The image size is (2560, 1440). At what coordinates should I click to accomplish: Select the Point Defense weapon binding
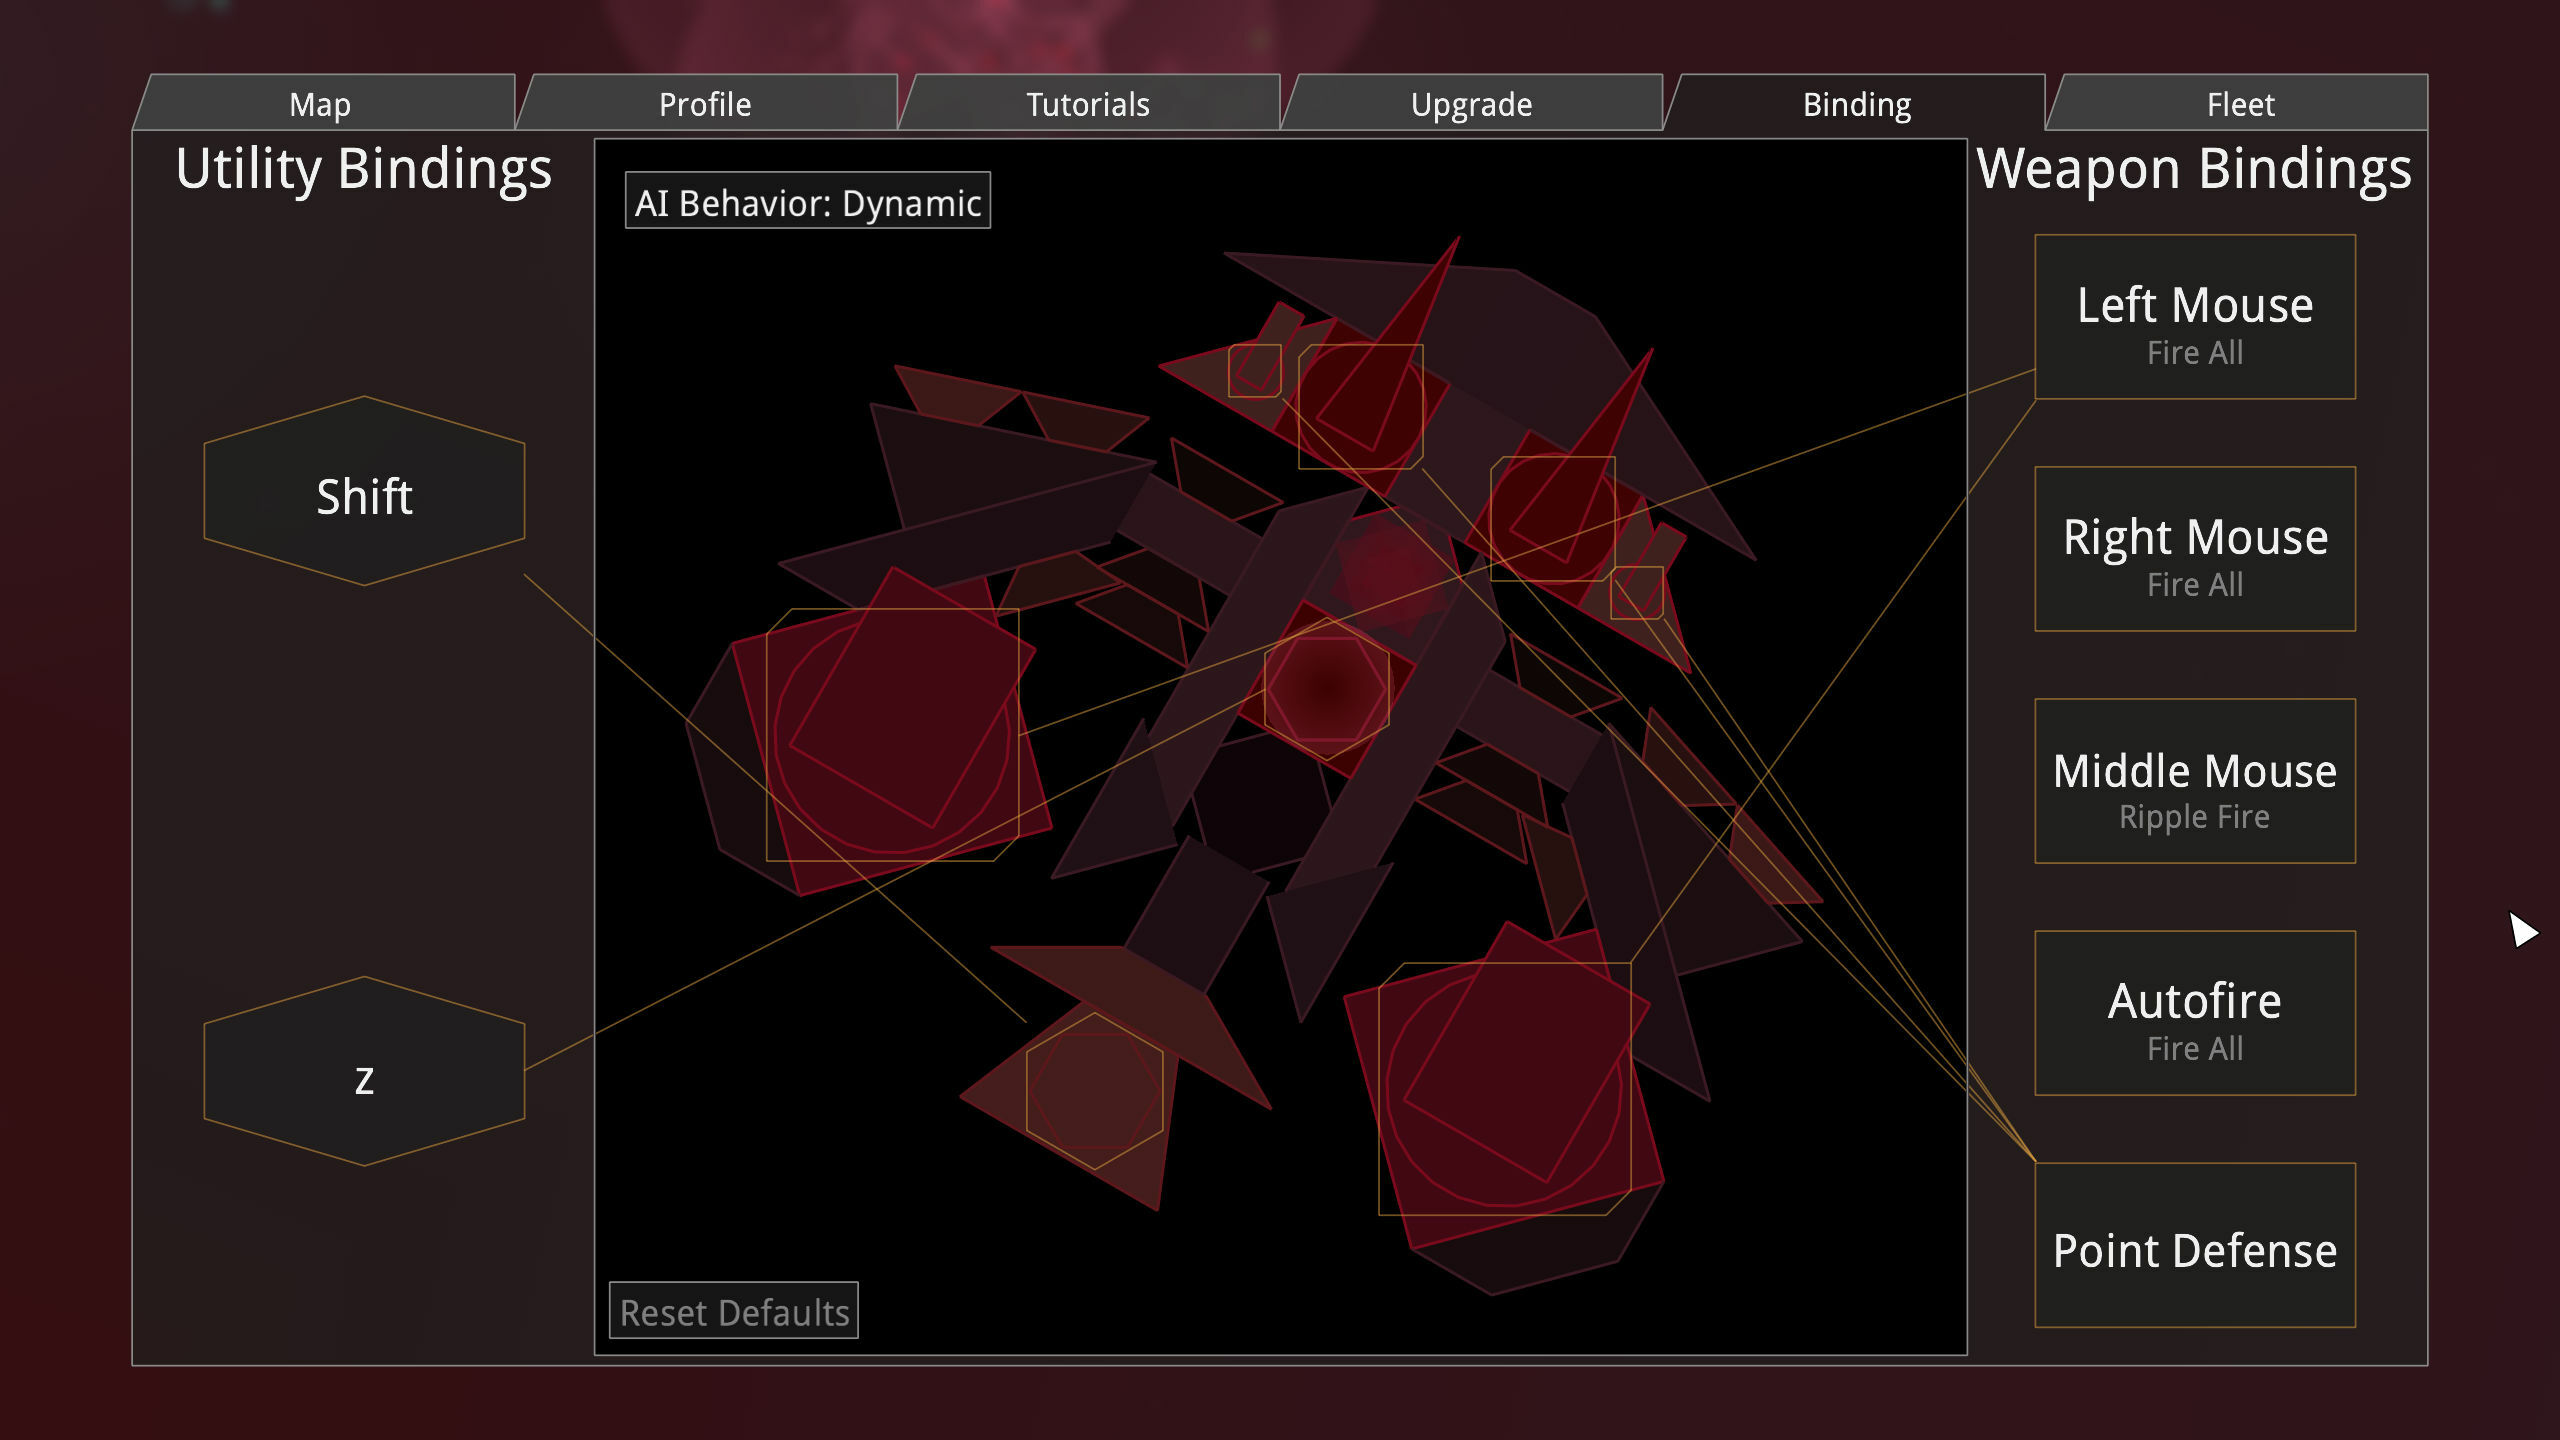pos(2194,1252)
